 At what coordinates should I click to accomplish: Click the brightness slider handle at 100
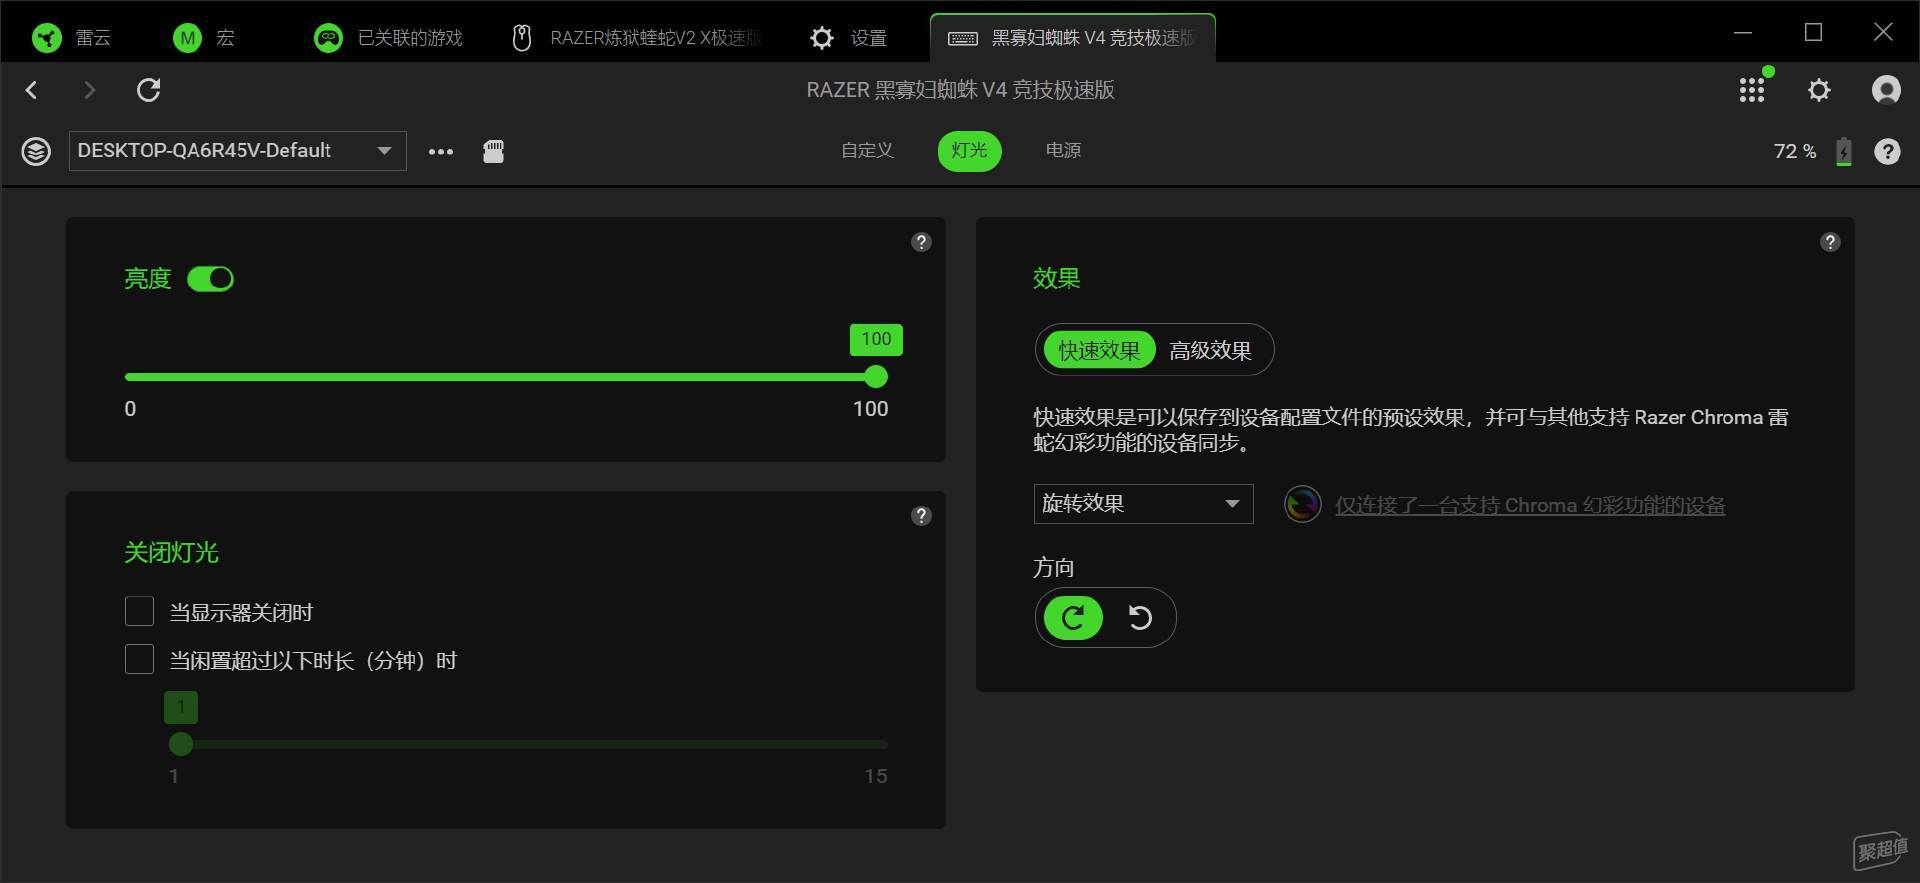876,377
